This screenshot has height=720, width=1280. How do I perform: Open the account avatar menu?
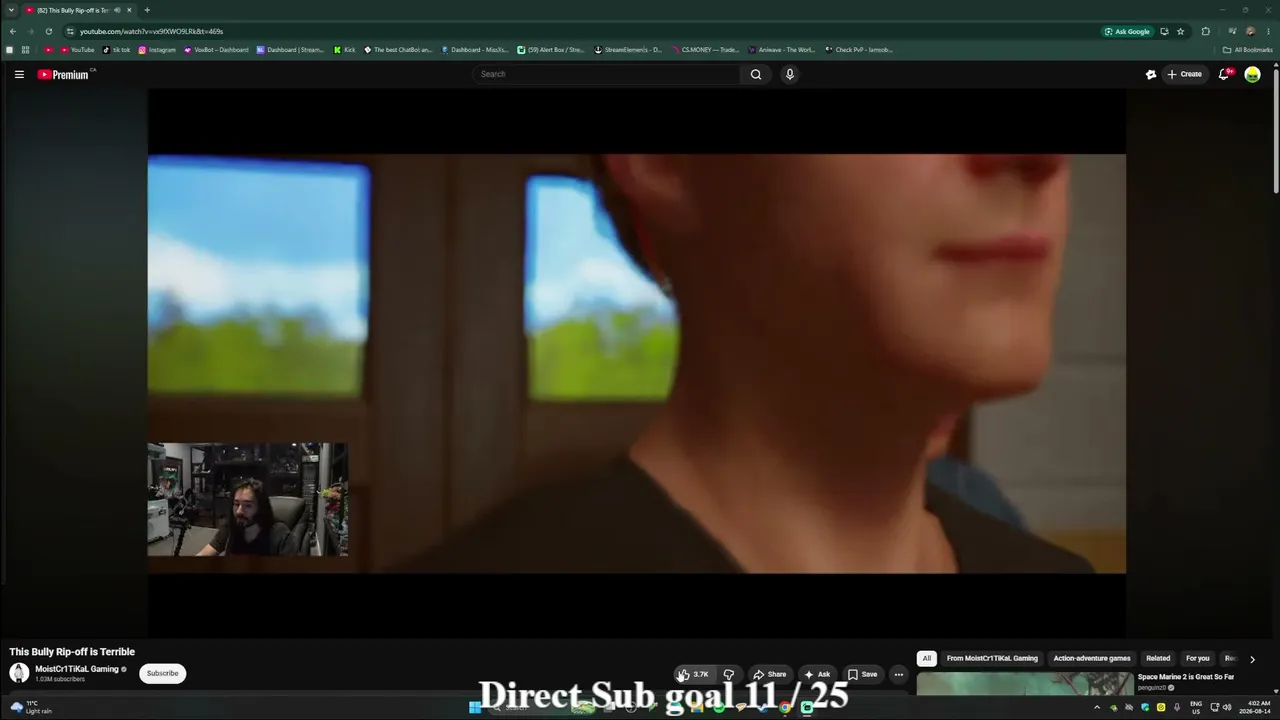1252,74
